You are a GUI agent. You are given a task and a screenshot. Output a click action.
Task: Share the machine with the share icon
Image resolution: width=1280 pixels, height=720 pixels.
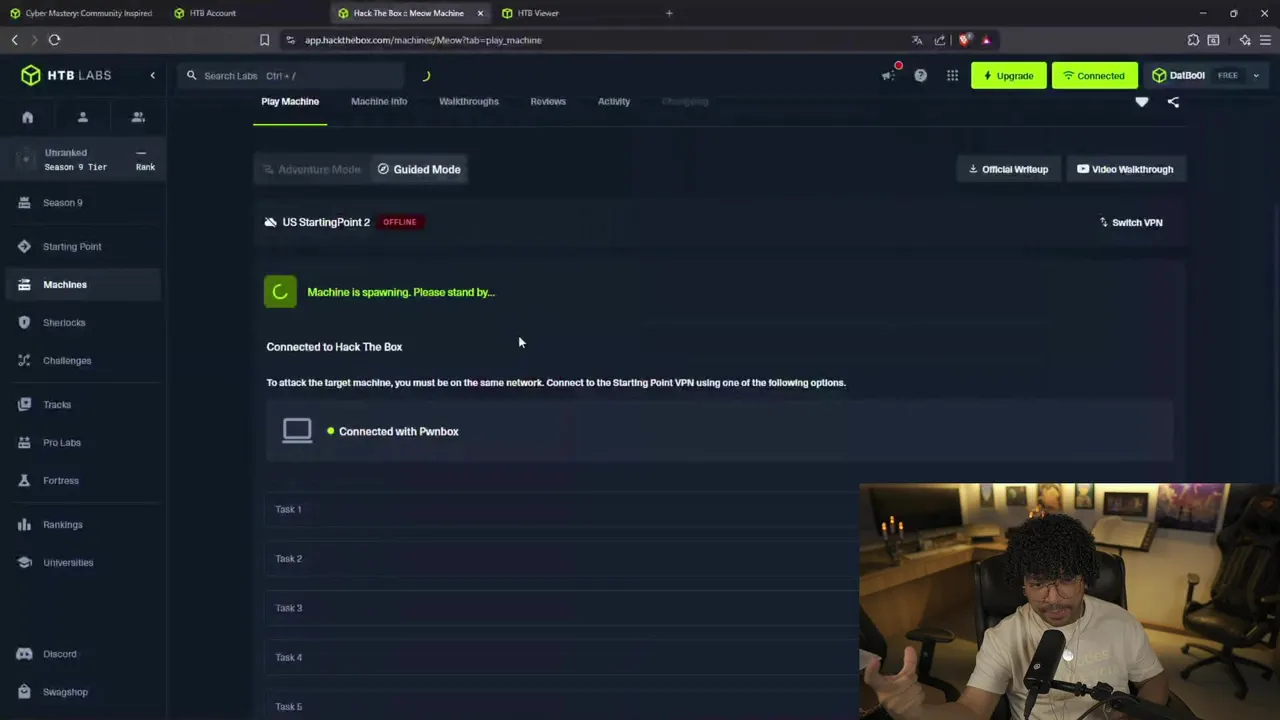[x=1173, y=102]
